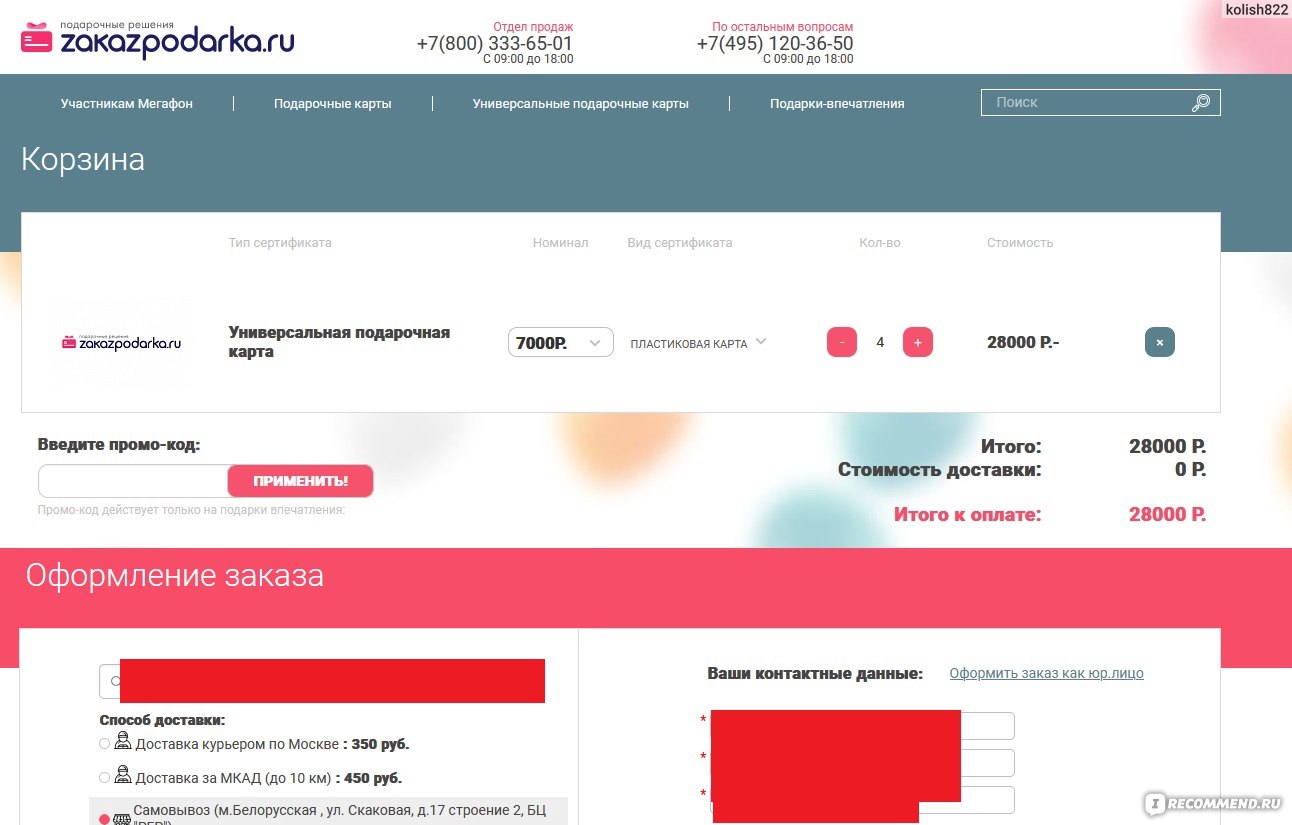
Task: Open Участникам Мегафон menu item
Action: 127,103
